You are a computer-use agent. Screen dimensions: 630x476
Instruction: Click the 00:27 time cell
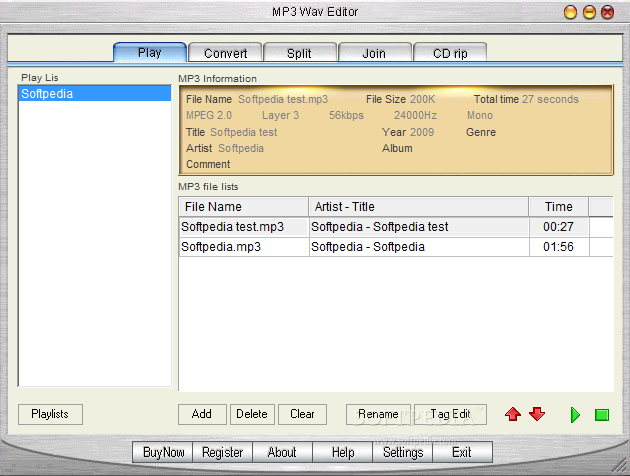pos(558,227)
